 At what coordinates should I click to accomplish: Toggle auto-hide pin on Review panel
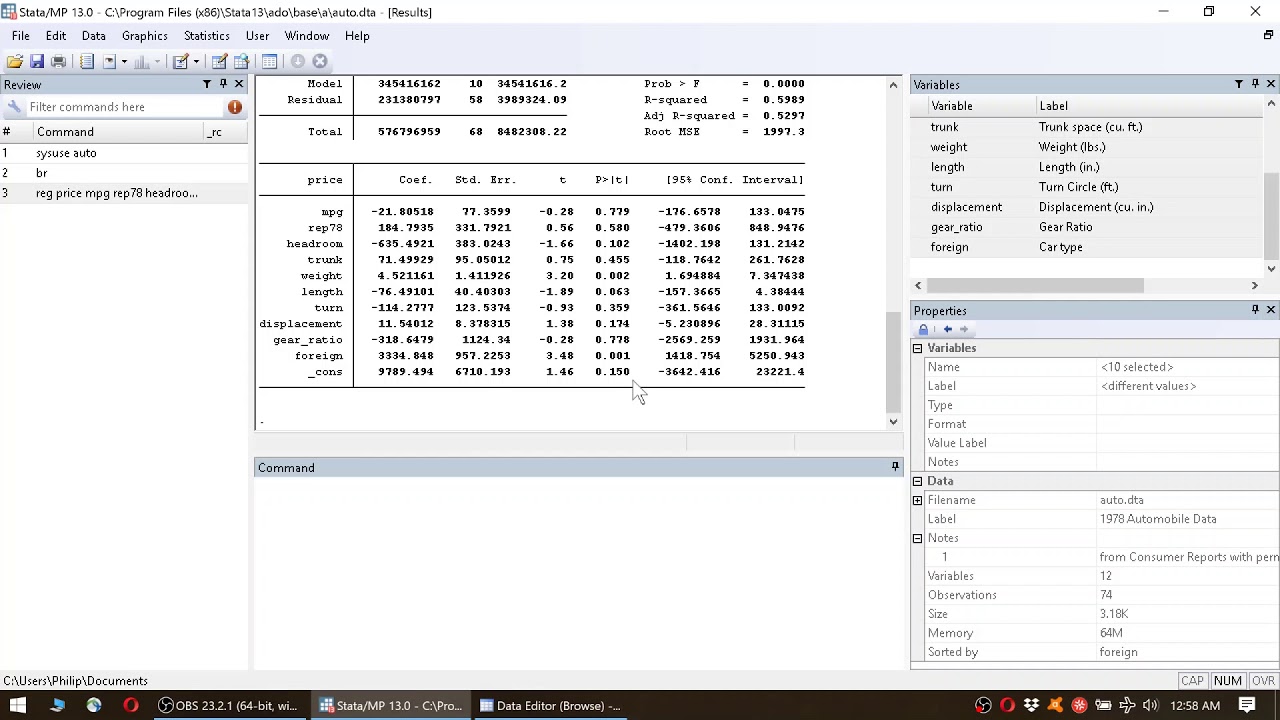point(223,84)
